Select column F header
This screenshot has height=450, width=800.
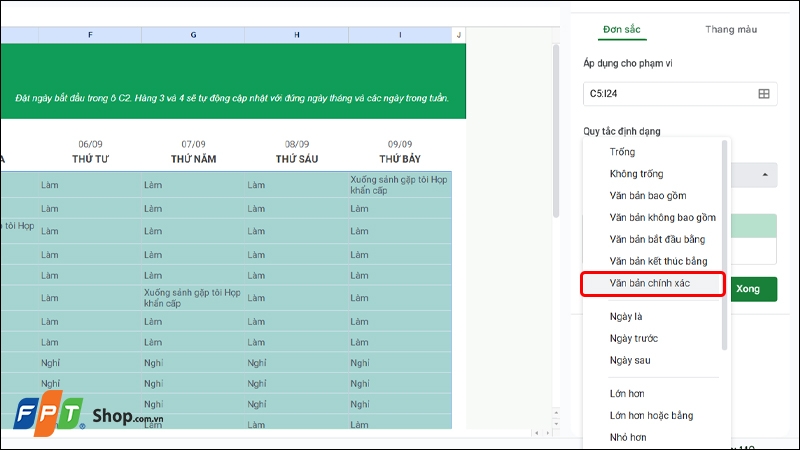(90, 35)
